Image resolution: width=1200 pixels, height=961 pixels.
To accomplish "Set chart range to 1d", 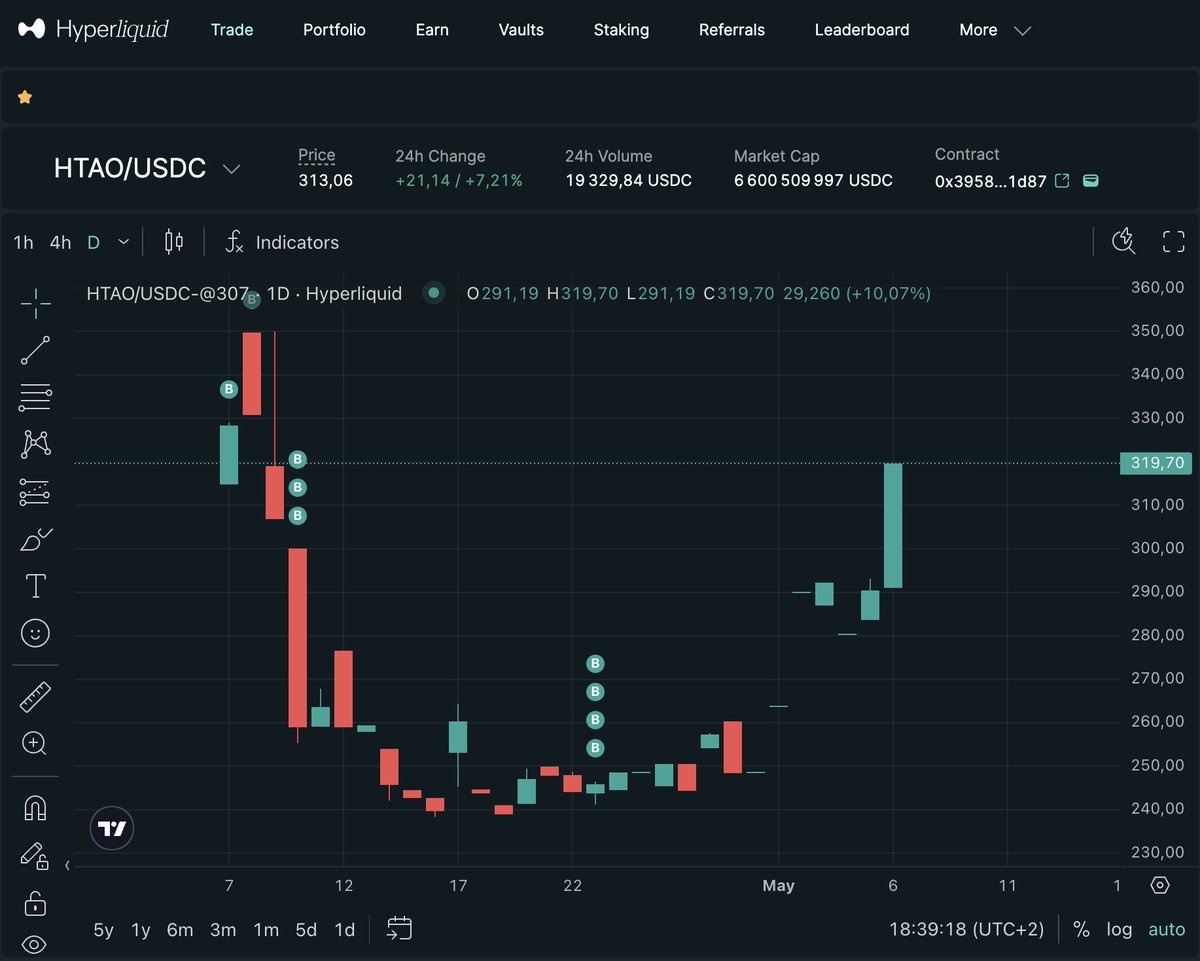I will [344, 929].
